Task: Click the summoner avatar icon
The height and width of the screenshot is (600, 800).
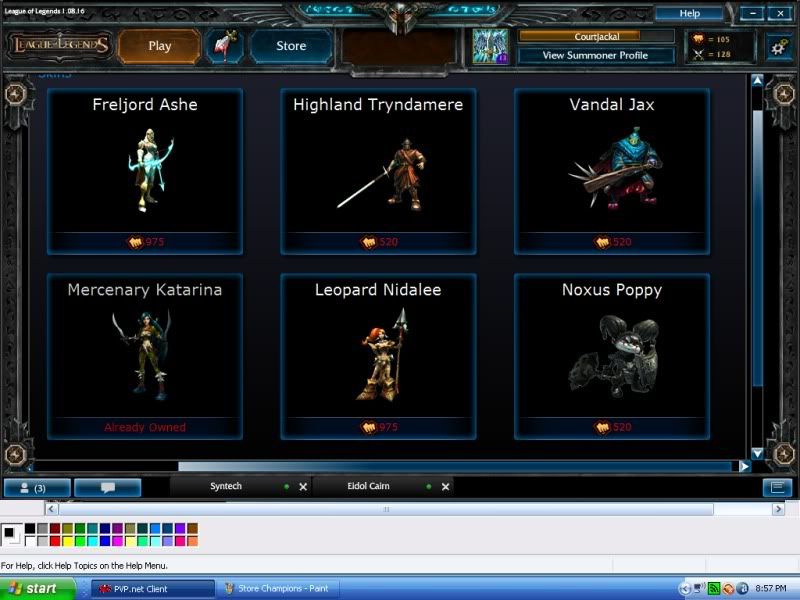Action: (490, 46)
